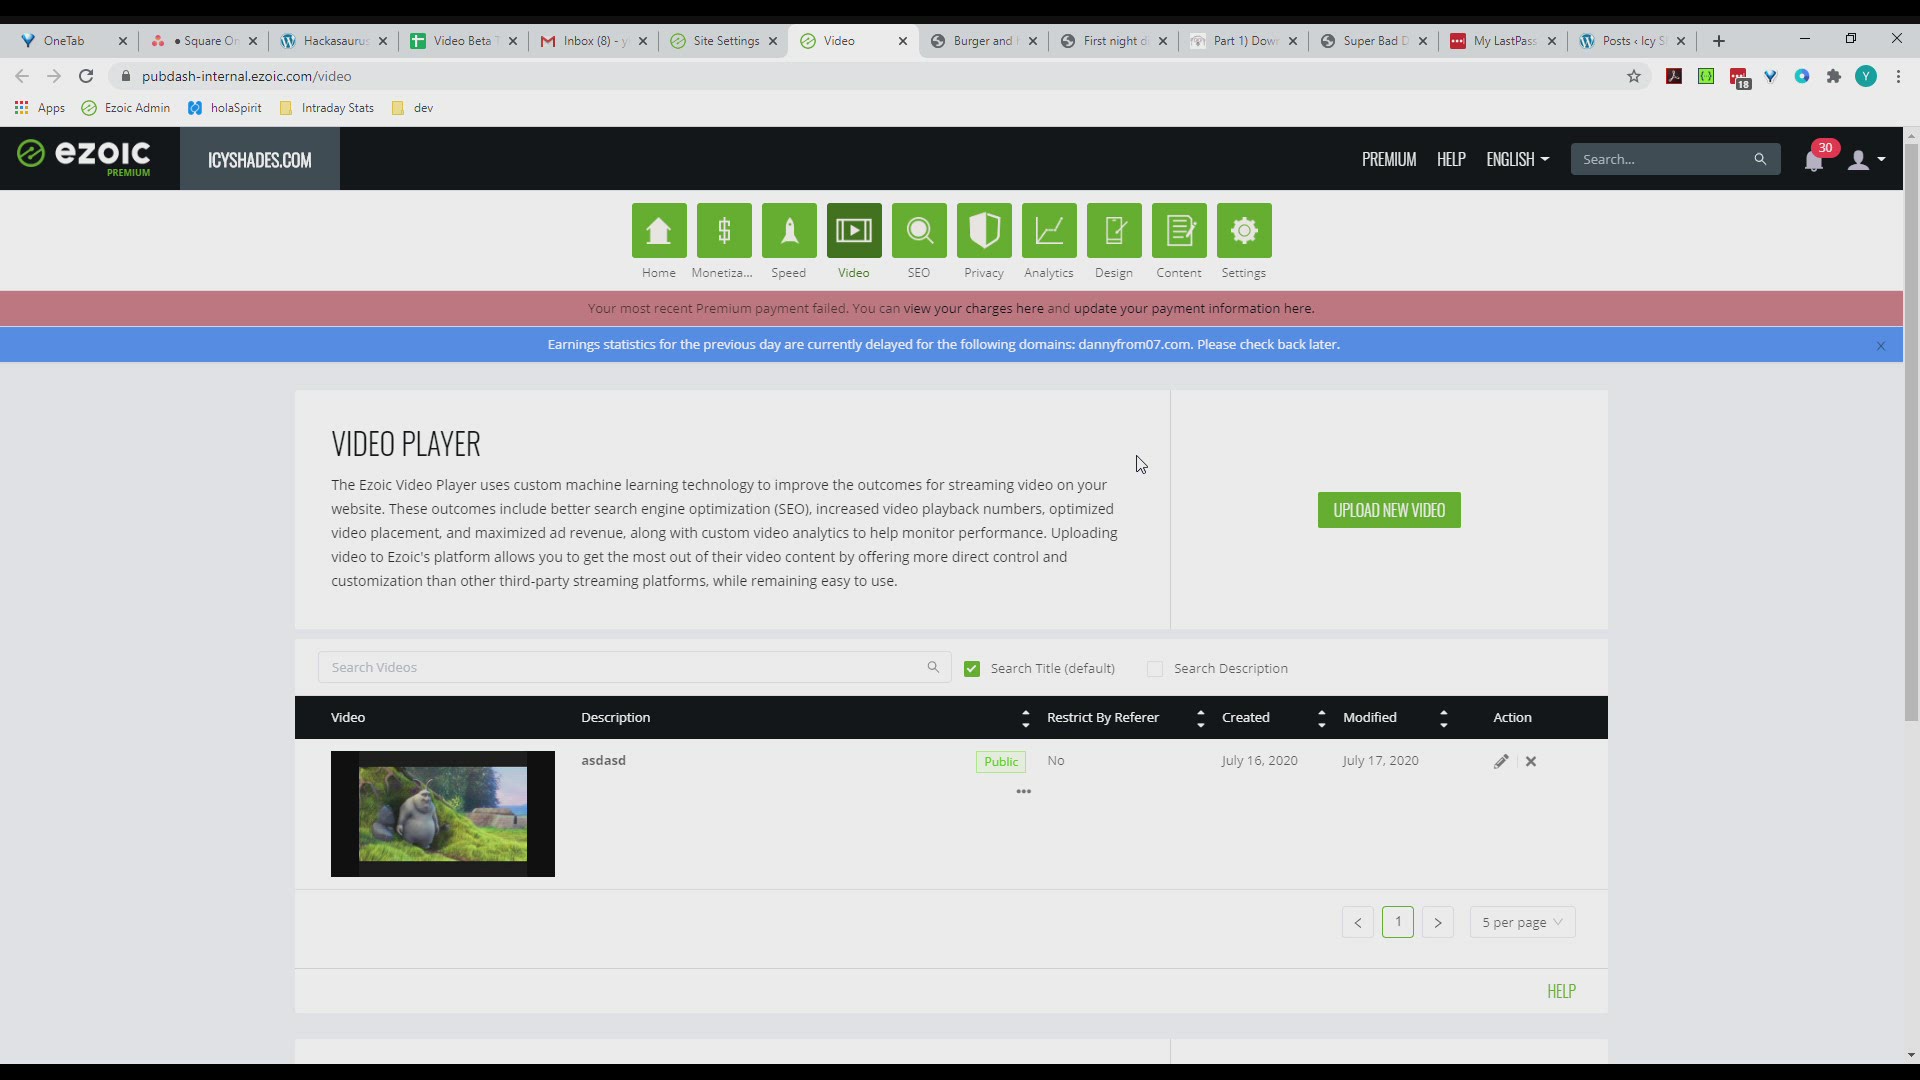Viewport: 1920px width, 1080px height.
Task: Open the Ezoic Admin bookmark
Action: (x=126, y=108)
